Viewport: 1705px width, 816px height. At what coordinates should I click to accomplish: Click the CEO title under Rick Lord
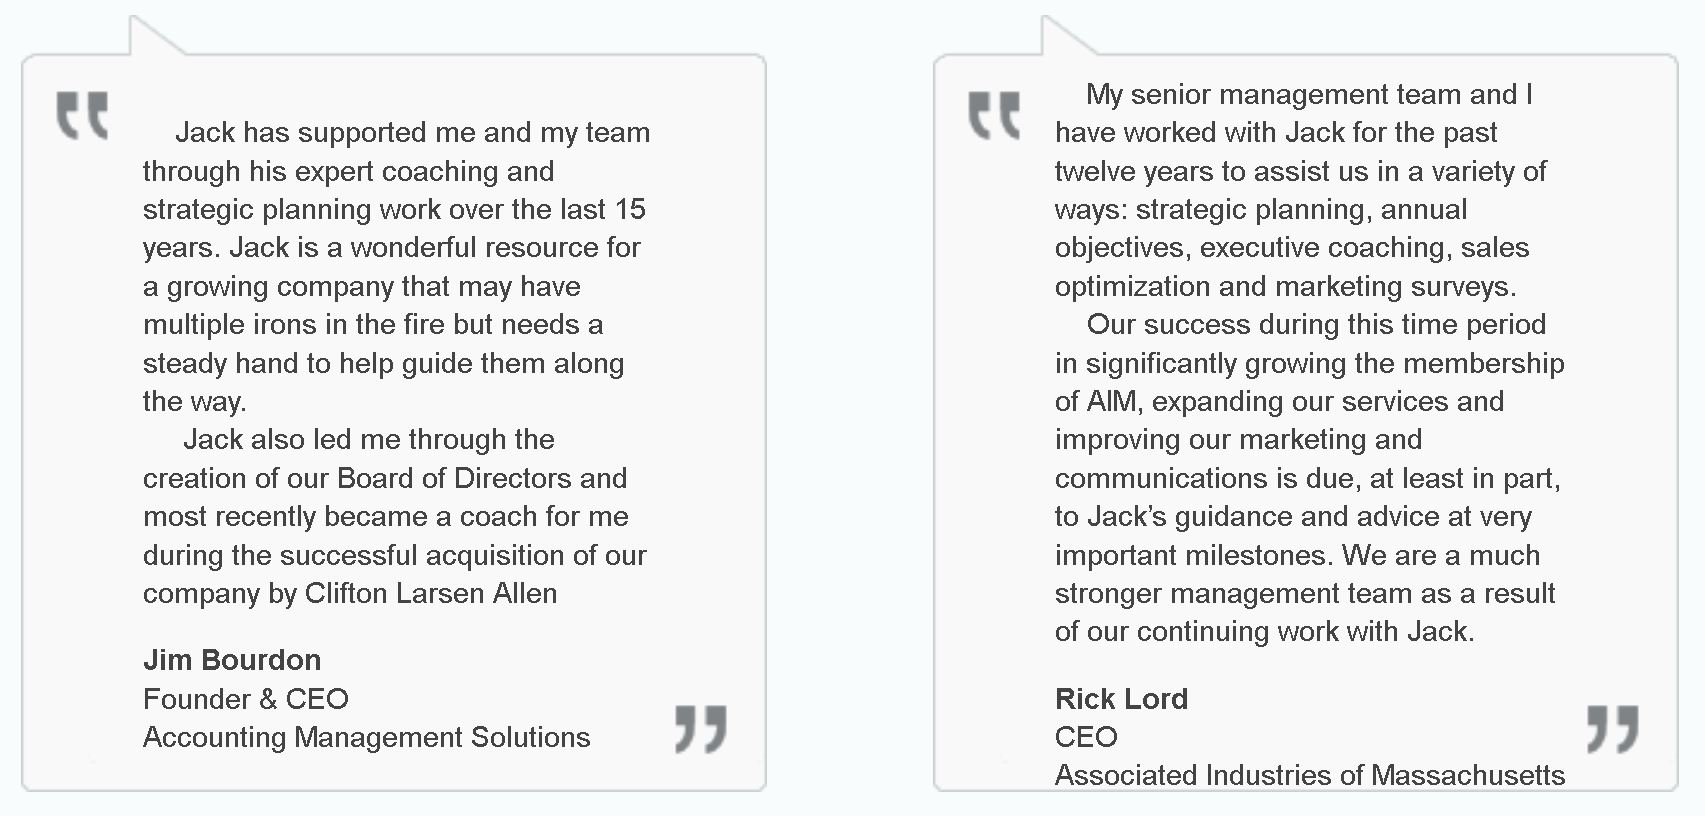pos(1086,737)
